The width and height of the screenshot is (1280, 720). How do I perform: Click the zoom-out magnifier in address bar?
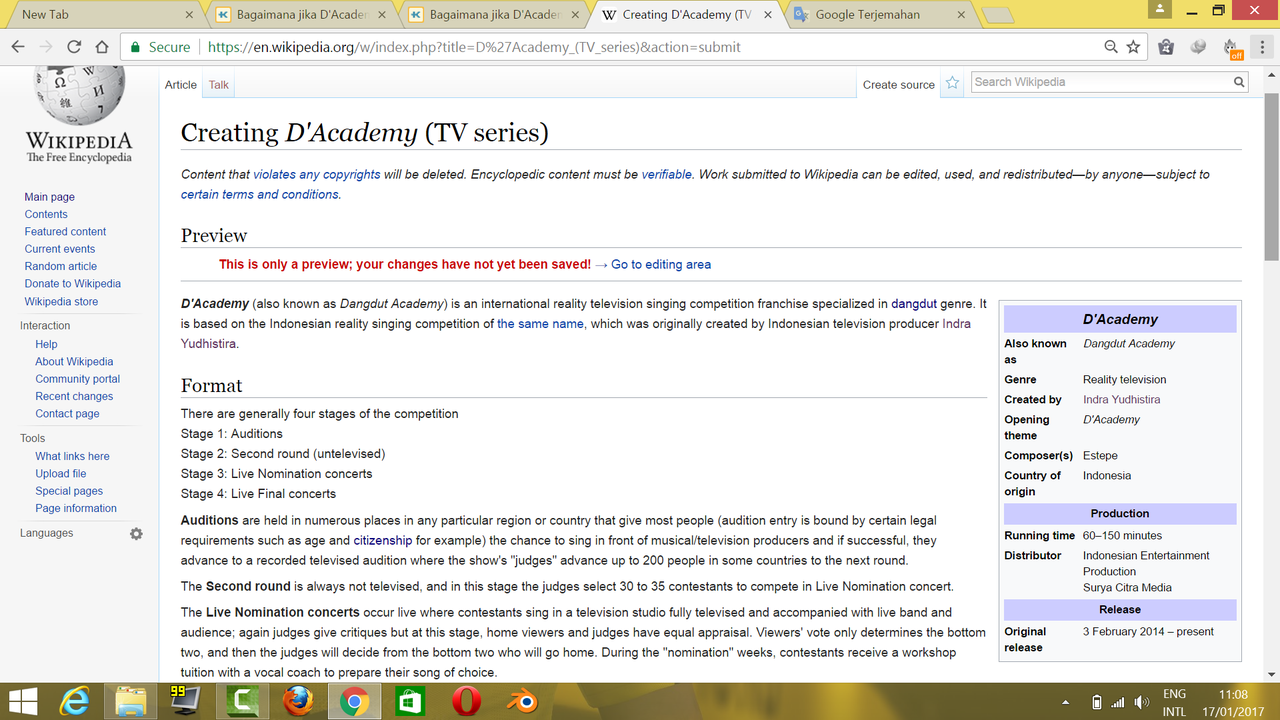1111,47
